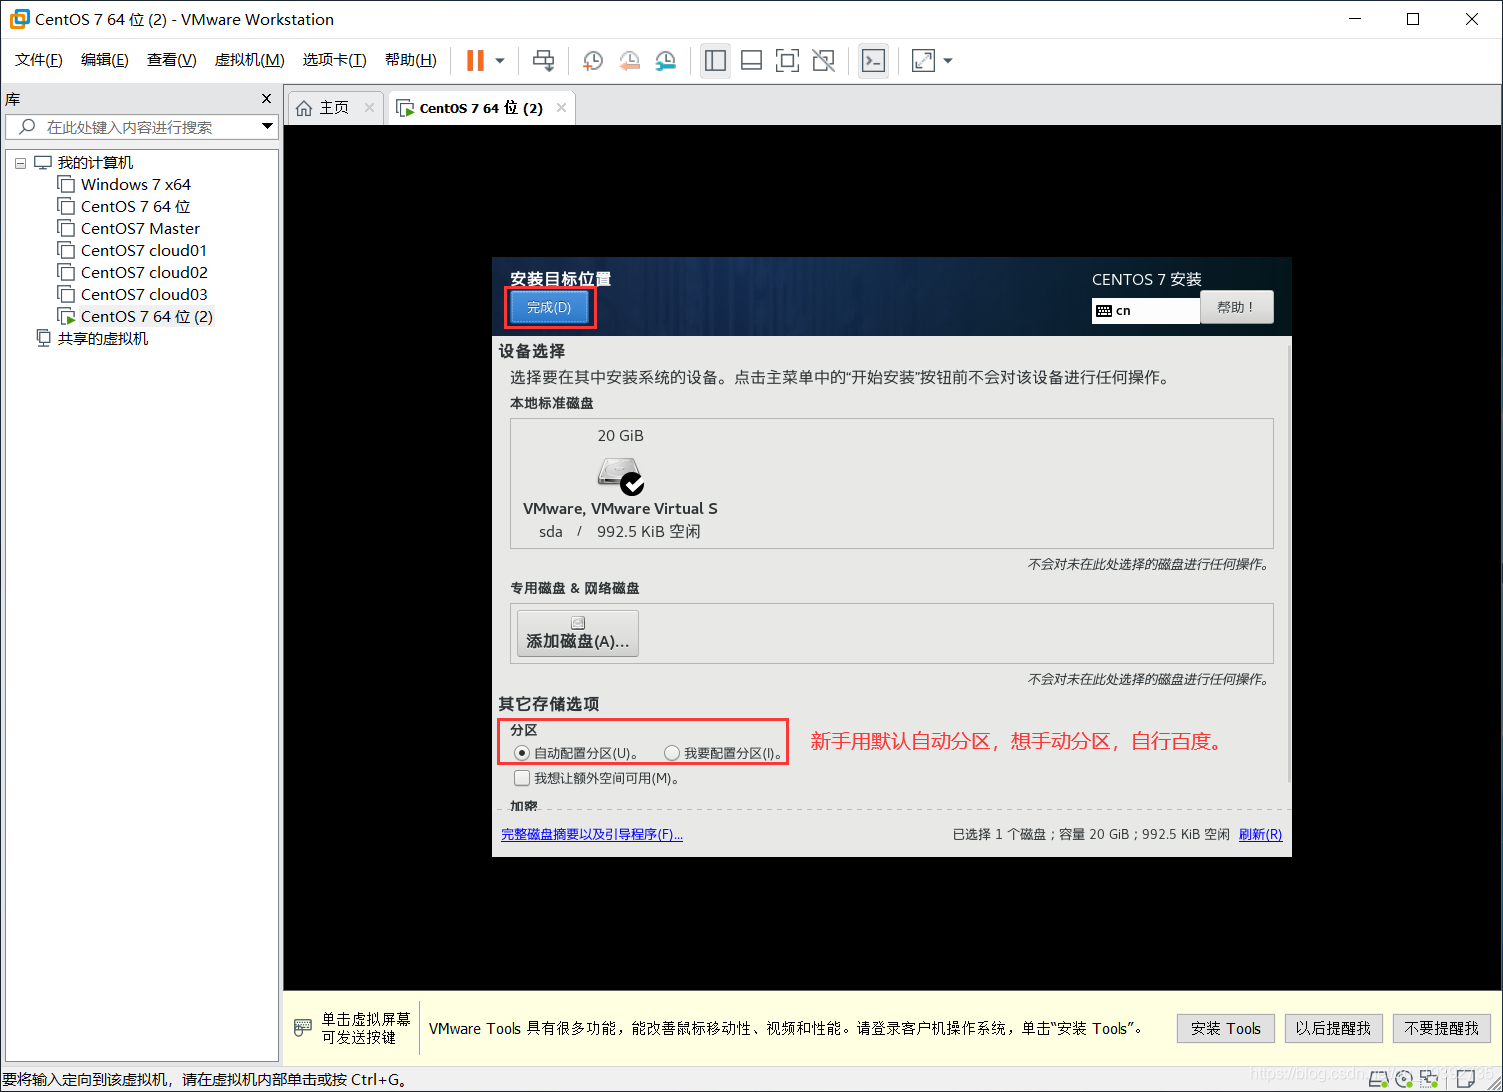This screenshot has width=1503, height=1092.
Task: Open the 选项卡(T) menu
Action: 334,60
